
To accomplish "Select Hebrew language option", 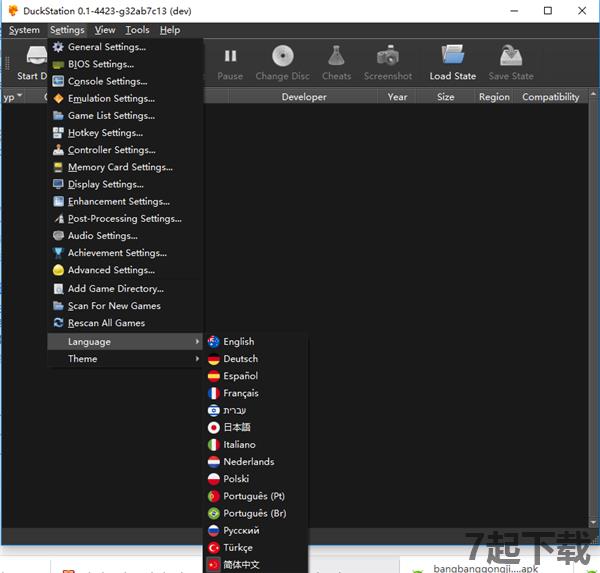I will pos(257,410).
